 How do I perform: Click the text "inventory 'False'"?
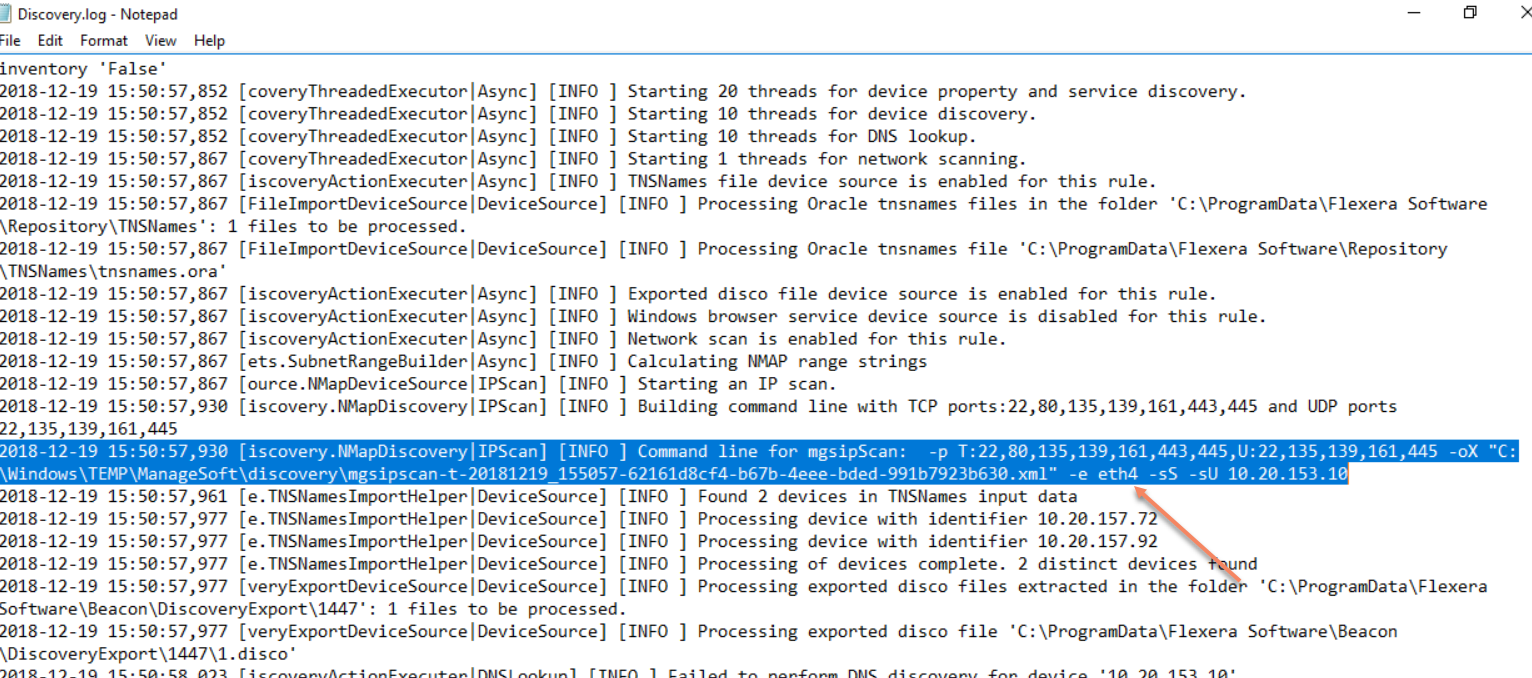[x=84, y=69]
